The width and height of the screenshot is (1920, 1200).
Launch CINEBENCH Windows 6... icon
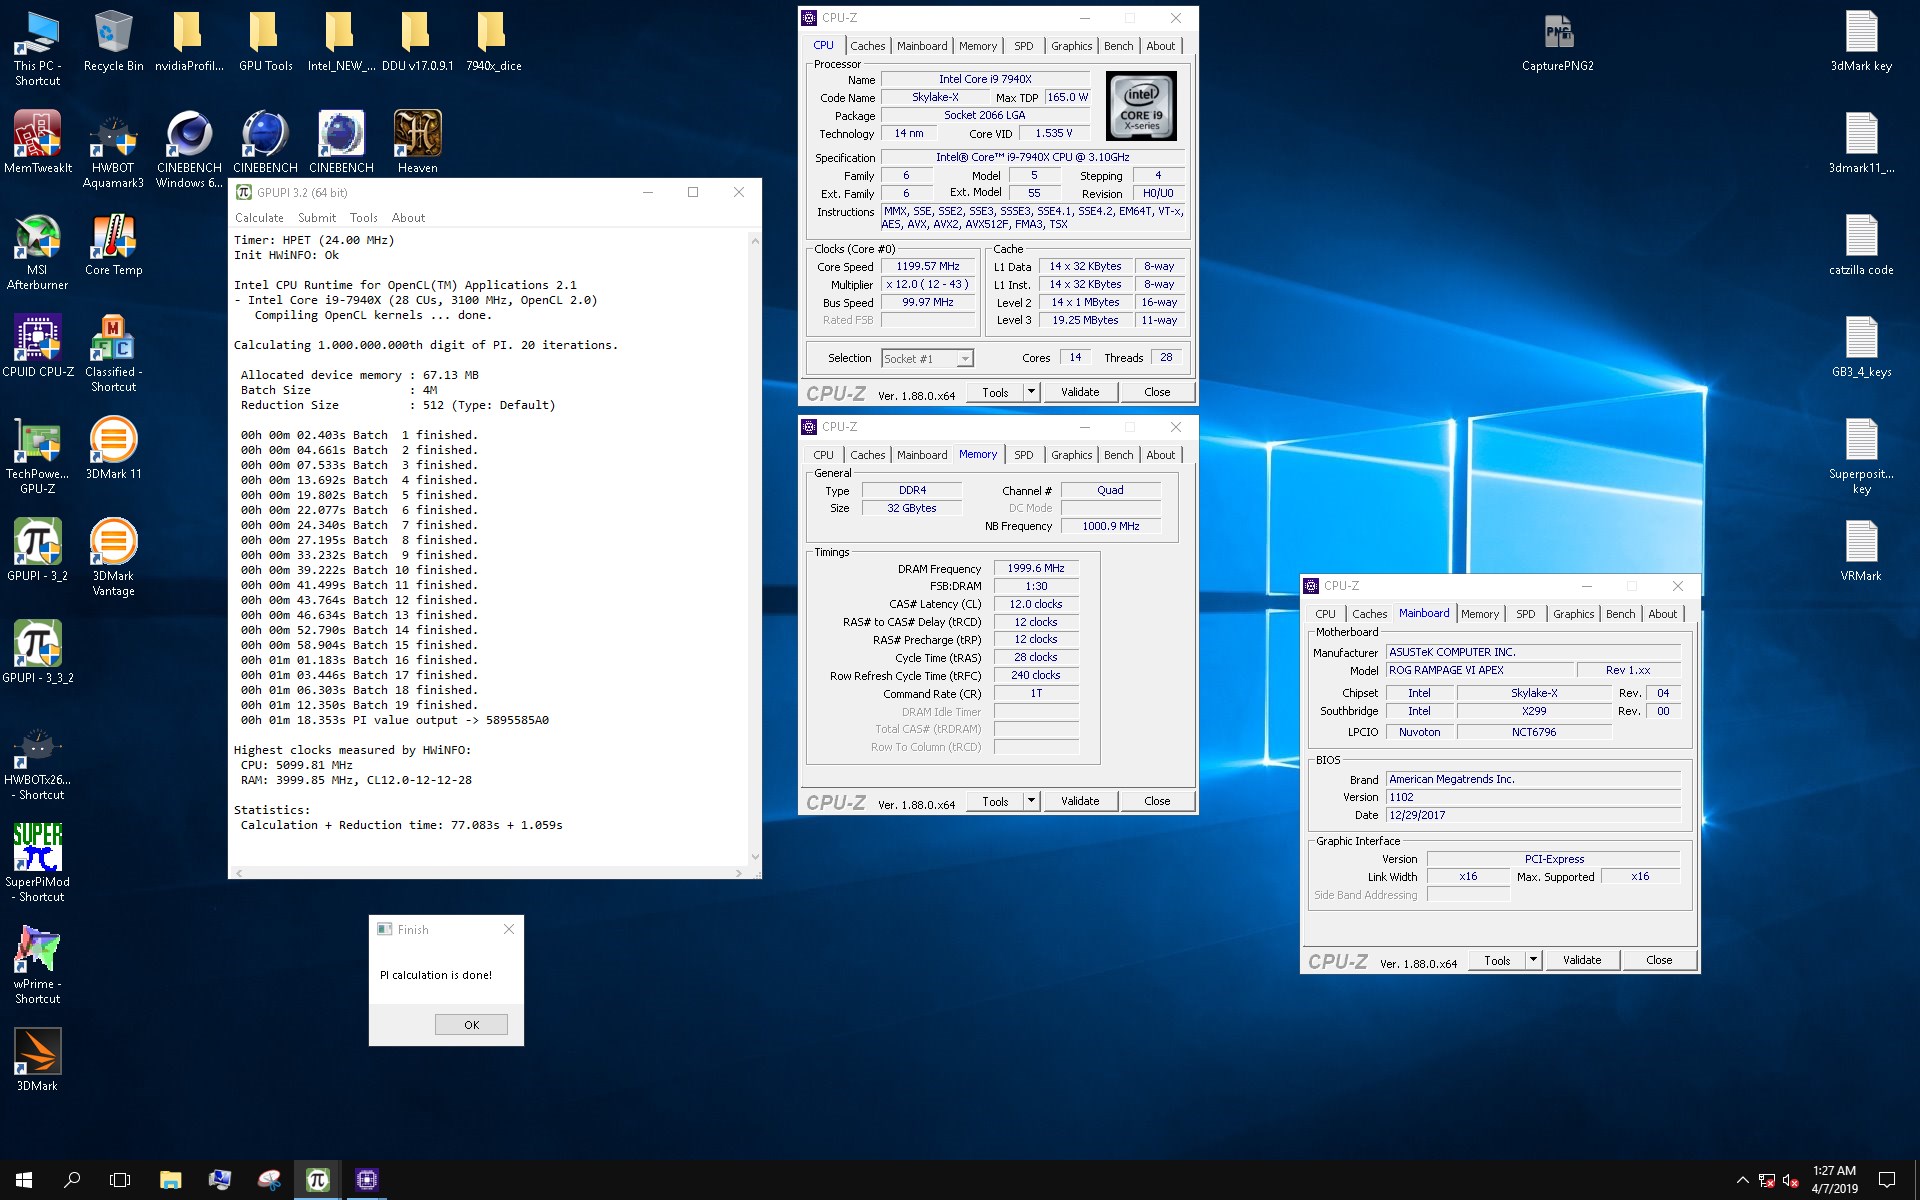(189, 150)
